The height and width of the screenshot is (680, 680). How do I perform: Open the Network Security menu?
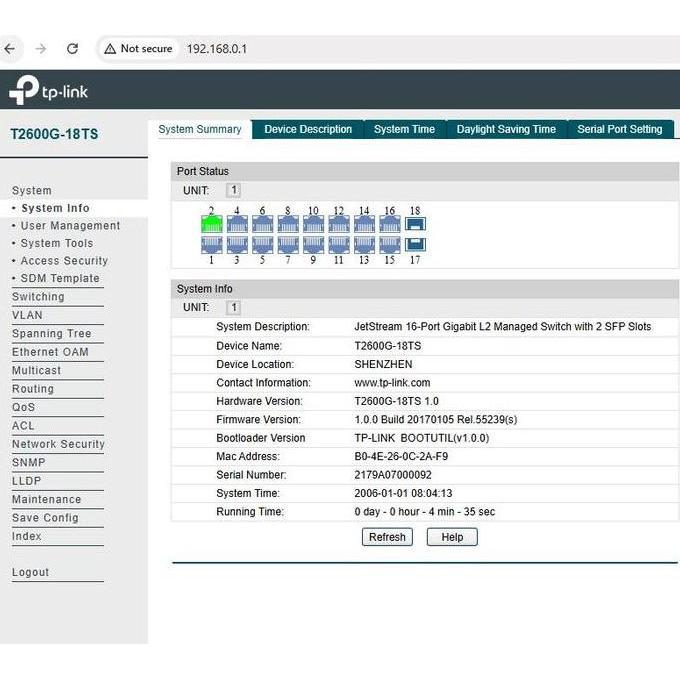click(59, 444)
